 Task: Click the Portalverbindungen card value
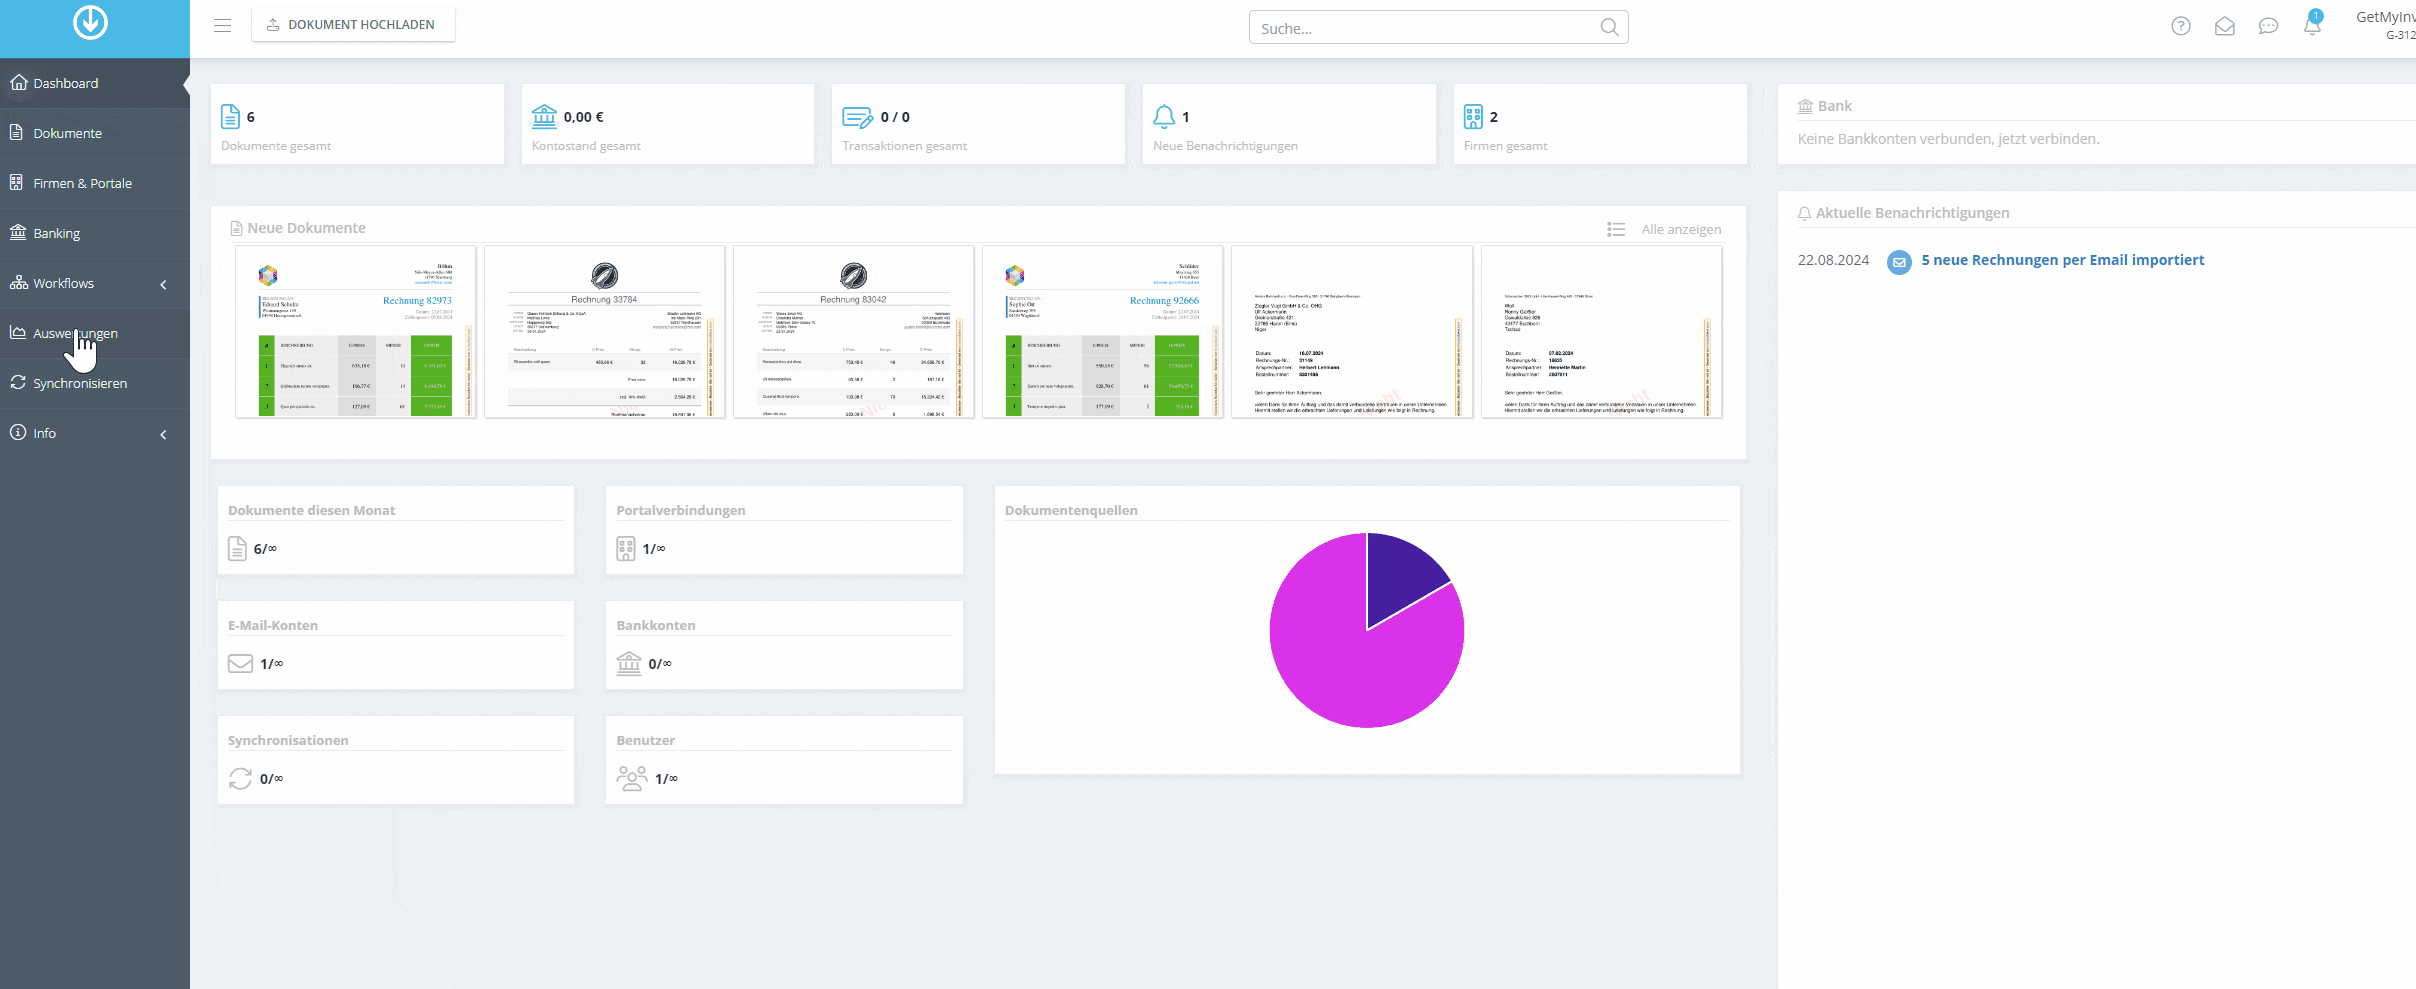click(x=654, y=549)
